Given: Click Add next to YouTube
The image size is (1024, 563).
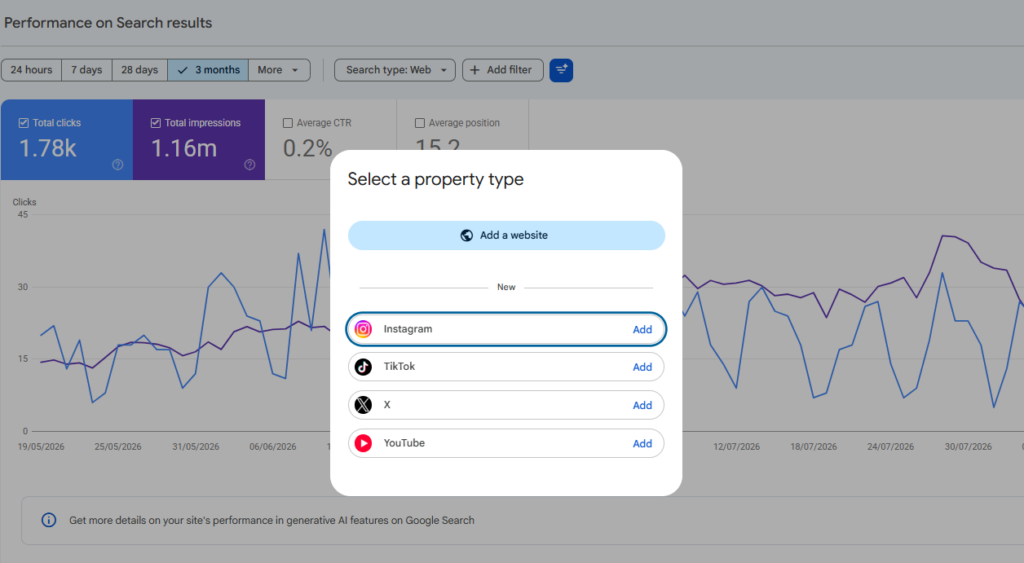Looking at the screenshot, I should tap(642, 443).
